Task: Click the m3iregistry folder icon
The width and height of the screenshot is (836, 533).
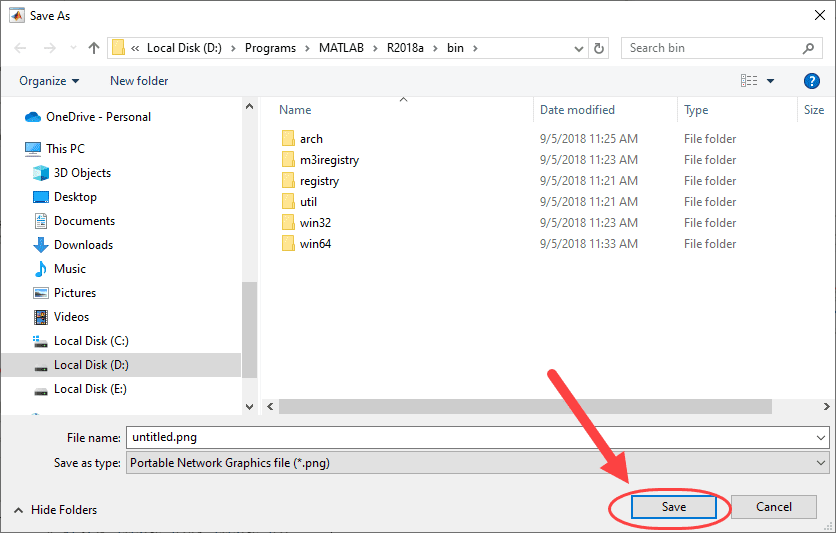Action: tap(288, 159)
